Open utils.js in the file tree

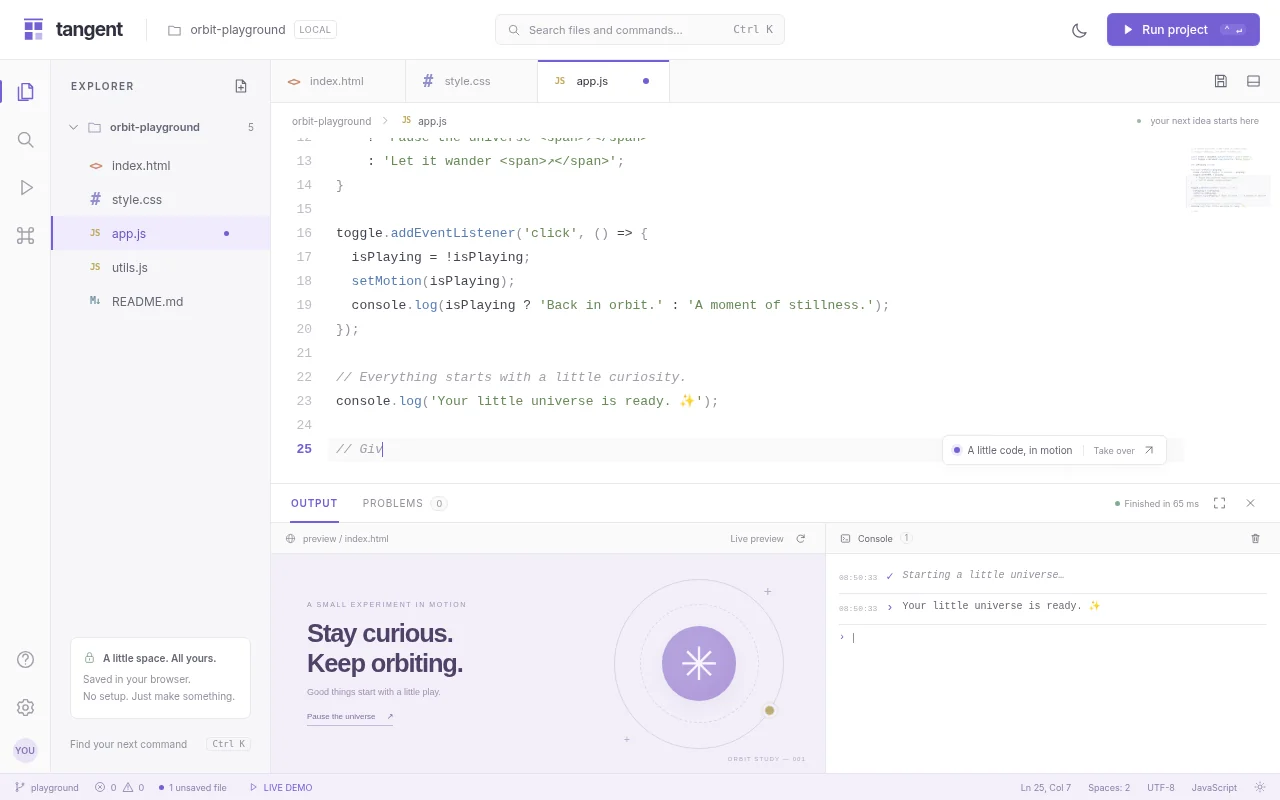click(x=160, y=268)
